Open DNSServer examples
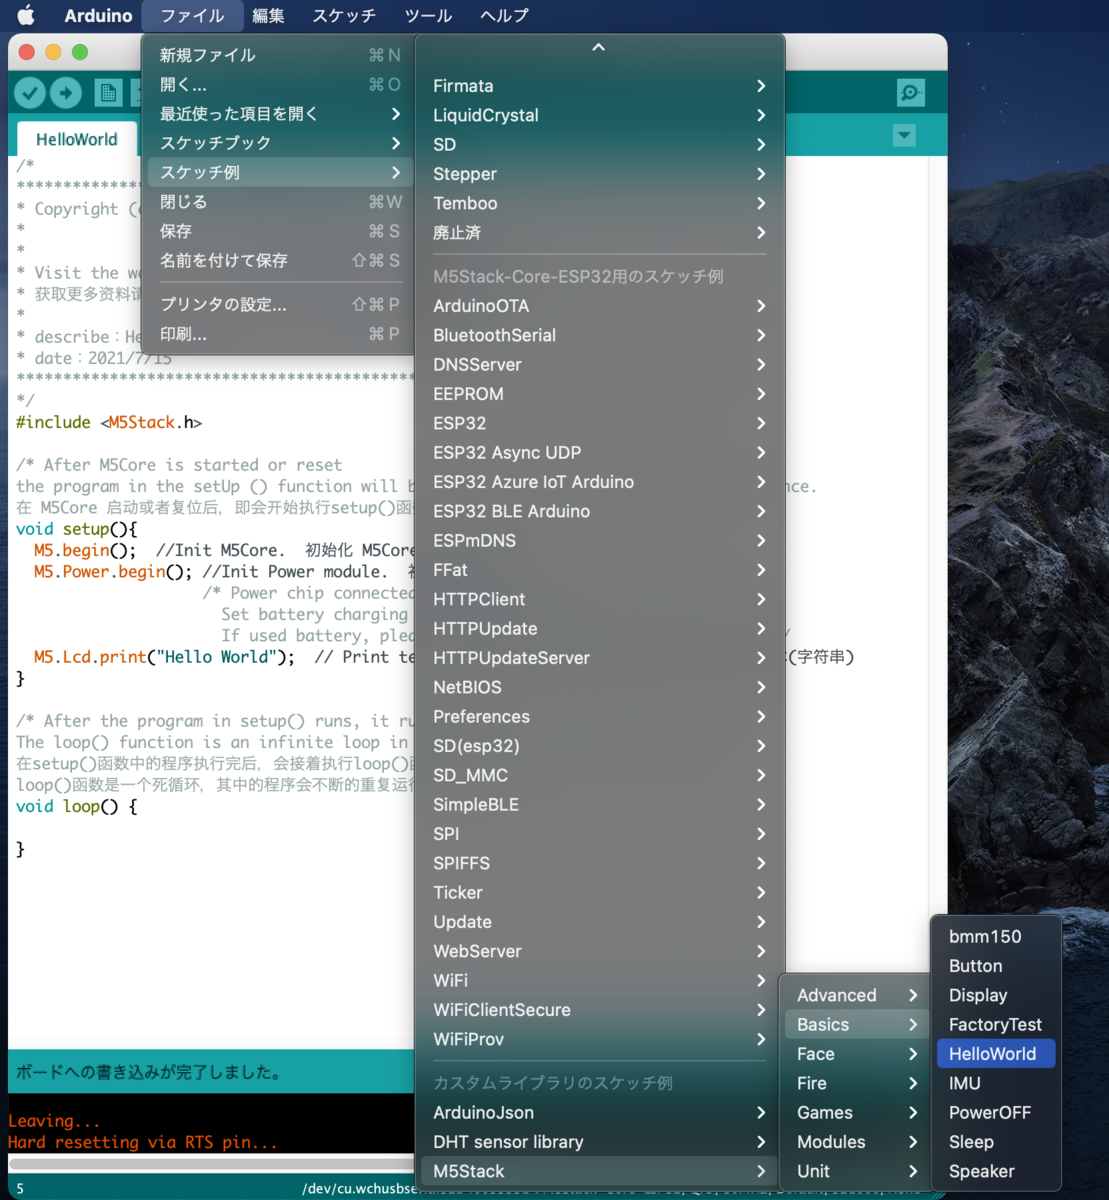The image size is (1109, 1200). (x=600, y=365)
